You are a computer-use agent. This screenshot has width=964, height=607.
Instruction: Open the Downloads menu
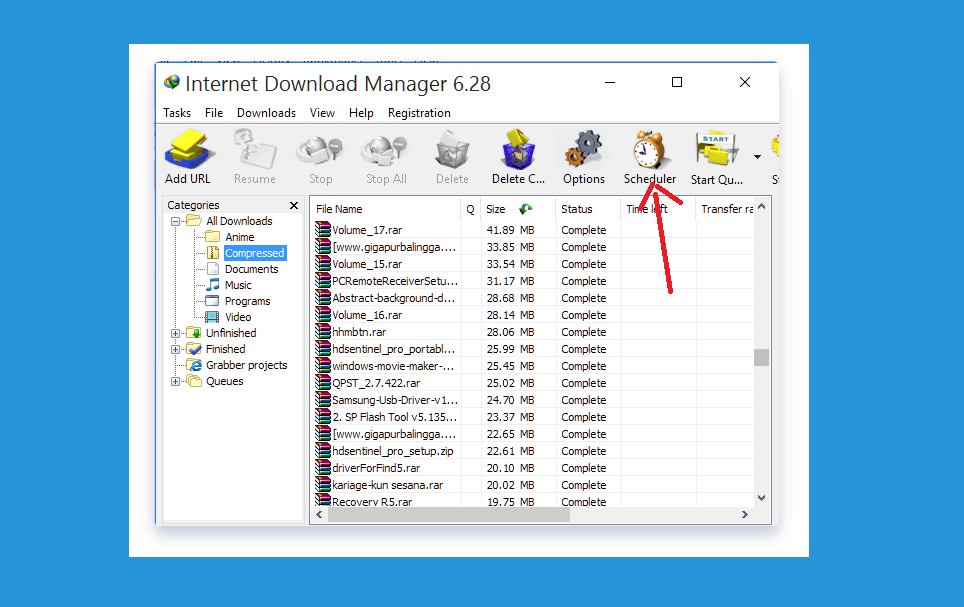click(266, 113)
